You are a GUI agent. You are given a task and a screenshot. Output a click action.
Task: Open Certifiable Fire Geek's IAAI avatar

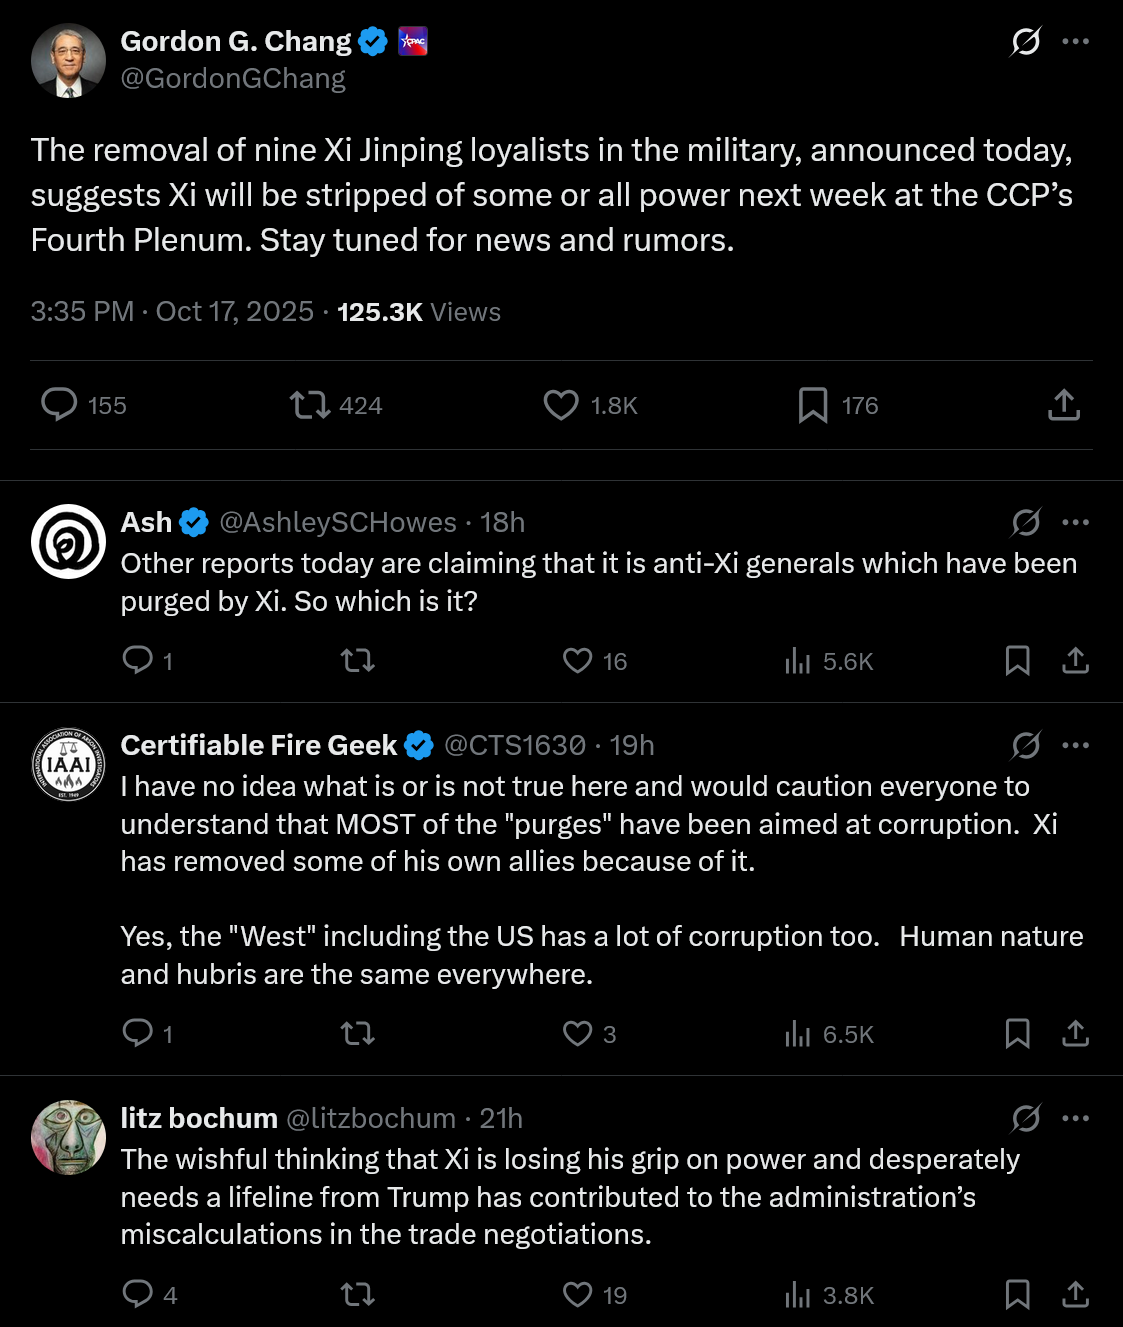click(x=68, y=765)
